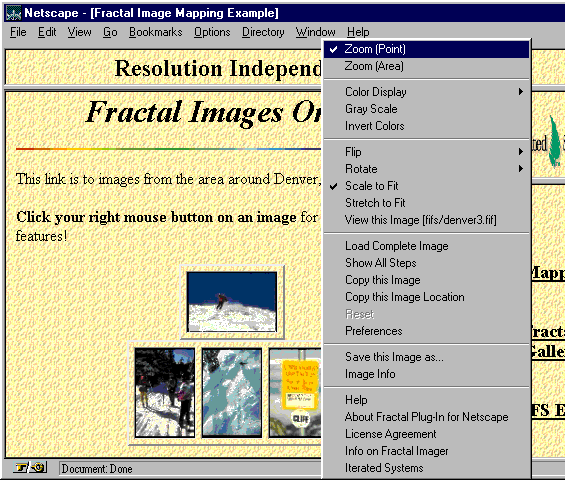Click the green leaf logo at right

(555, 142)
